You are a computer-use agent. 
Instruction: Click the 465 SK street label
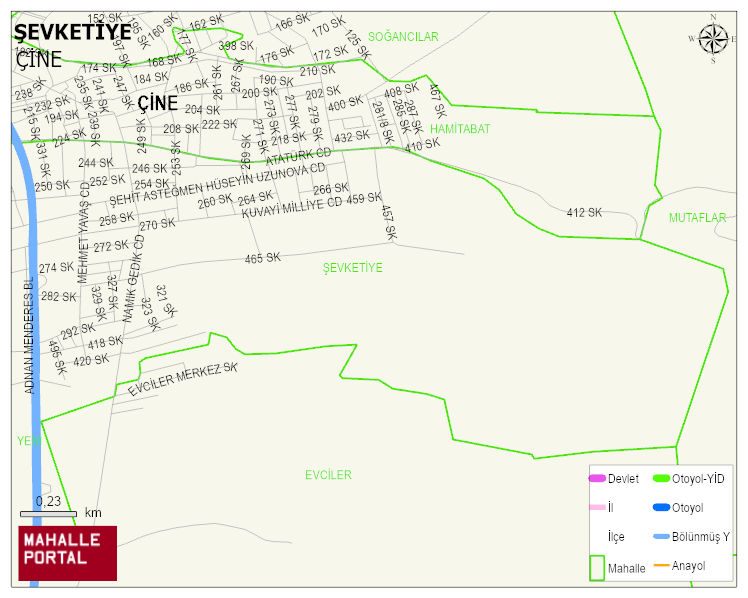[x=263, y=258]
